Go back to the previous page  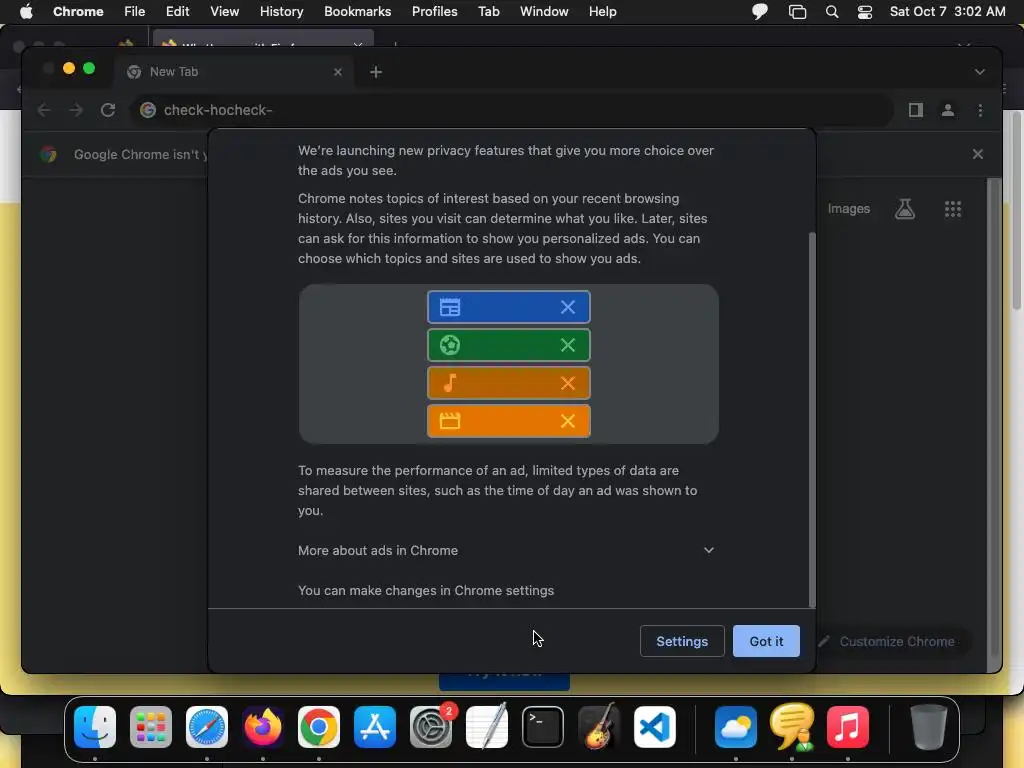tap(44, 110)
